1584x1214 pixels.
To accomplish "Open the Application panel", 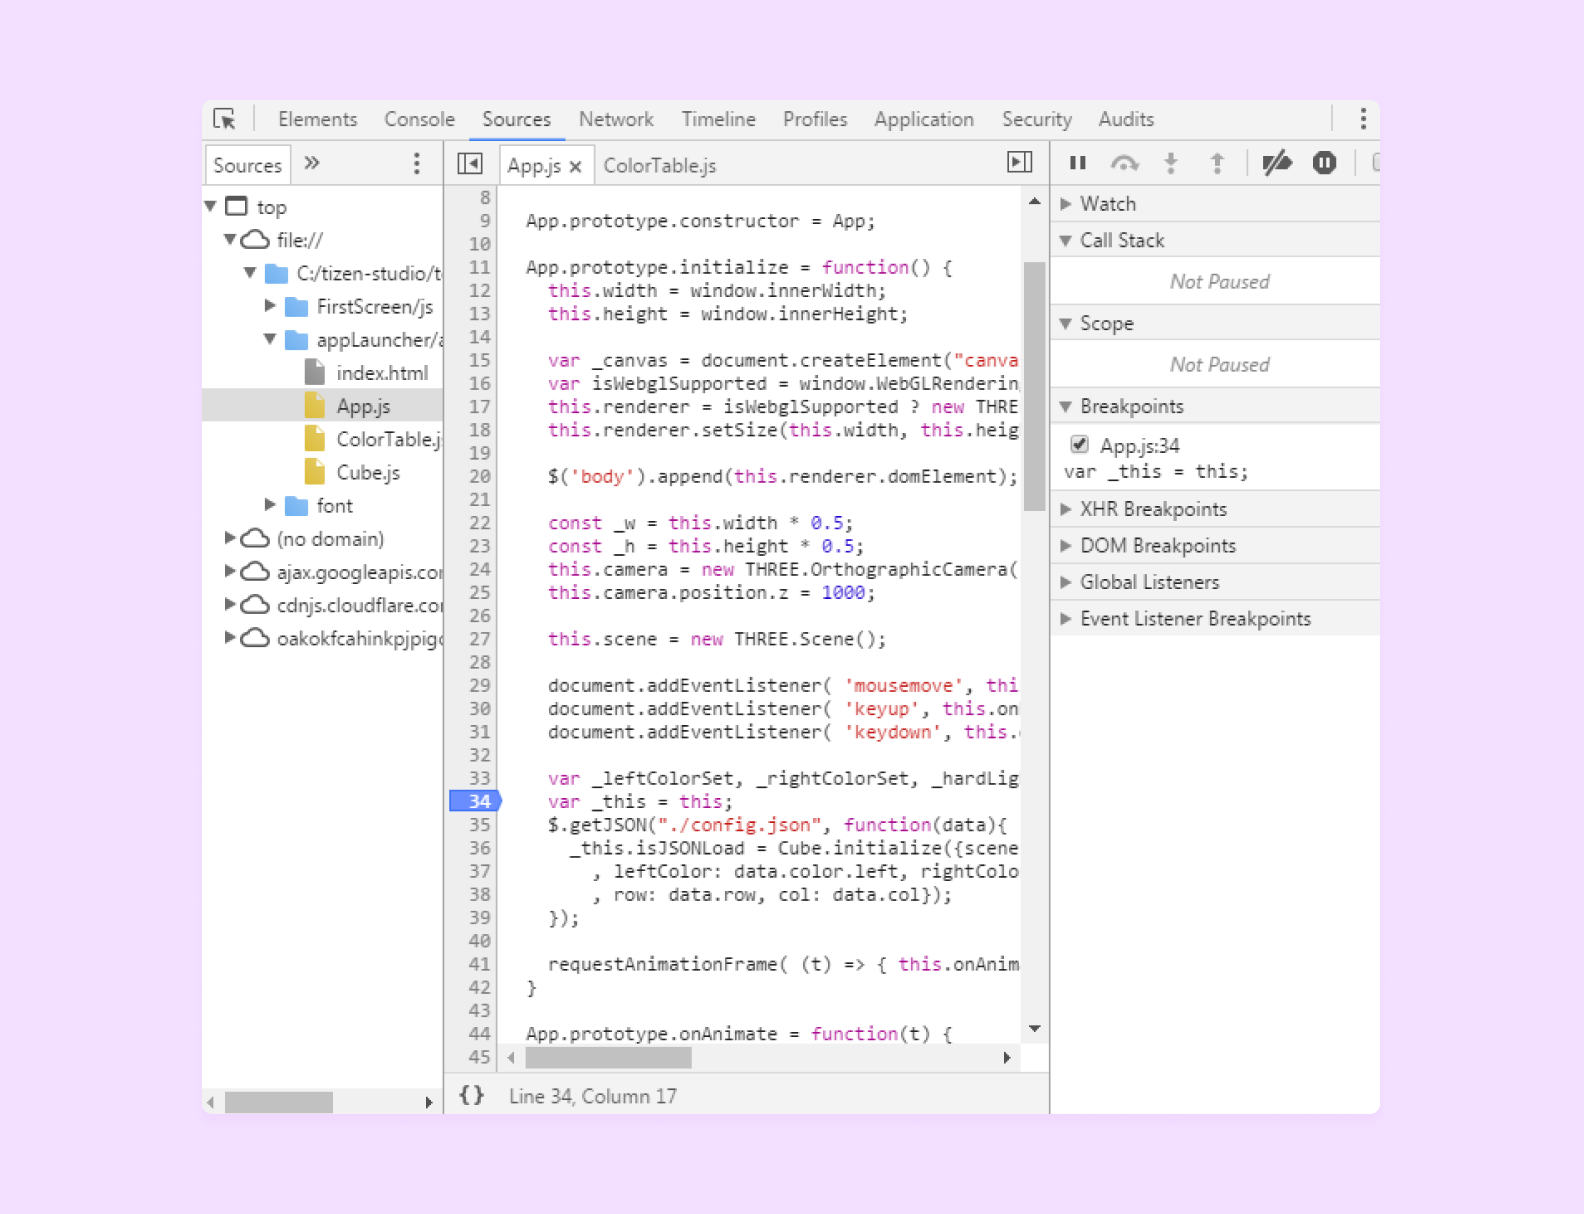I will pos(923,119).
